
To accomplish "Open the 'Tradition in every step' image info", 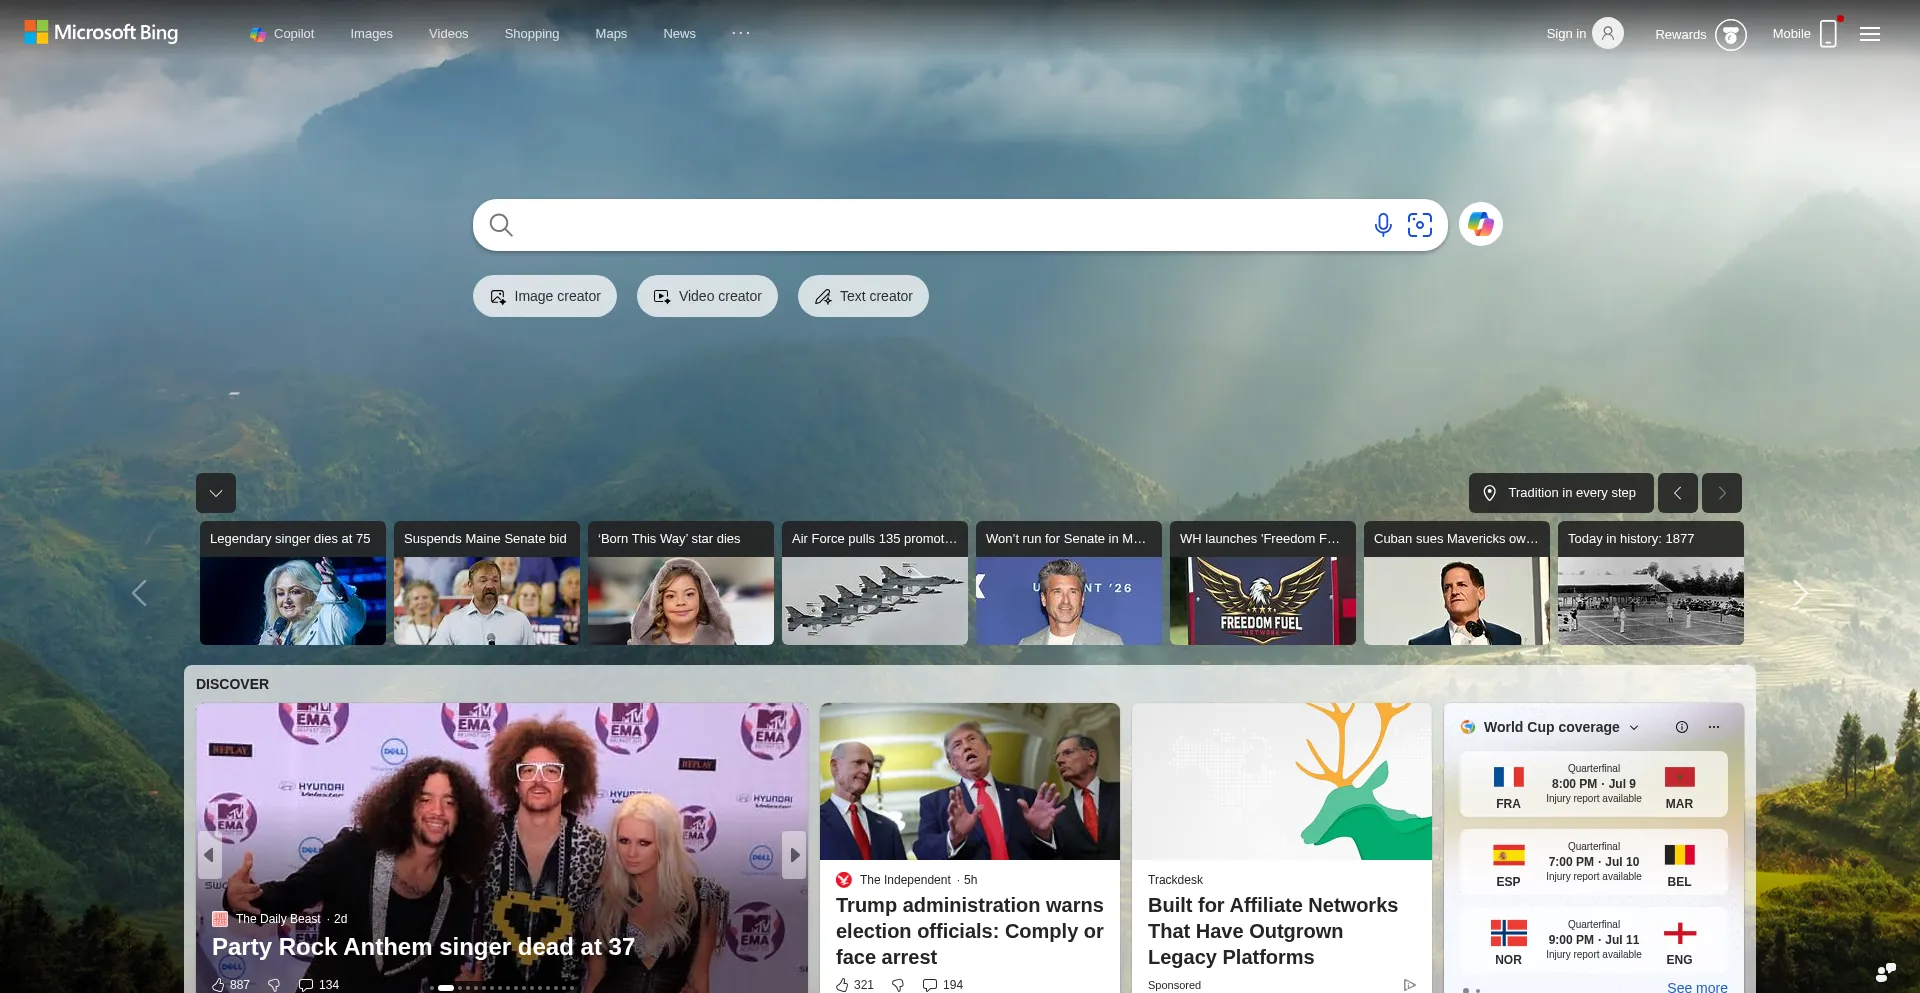I will (1561, 493).
